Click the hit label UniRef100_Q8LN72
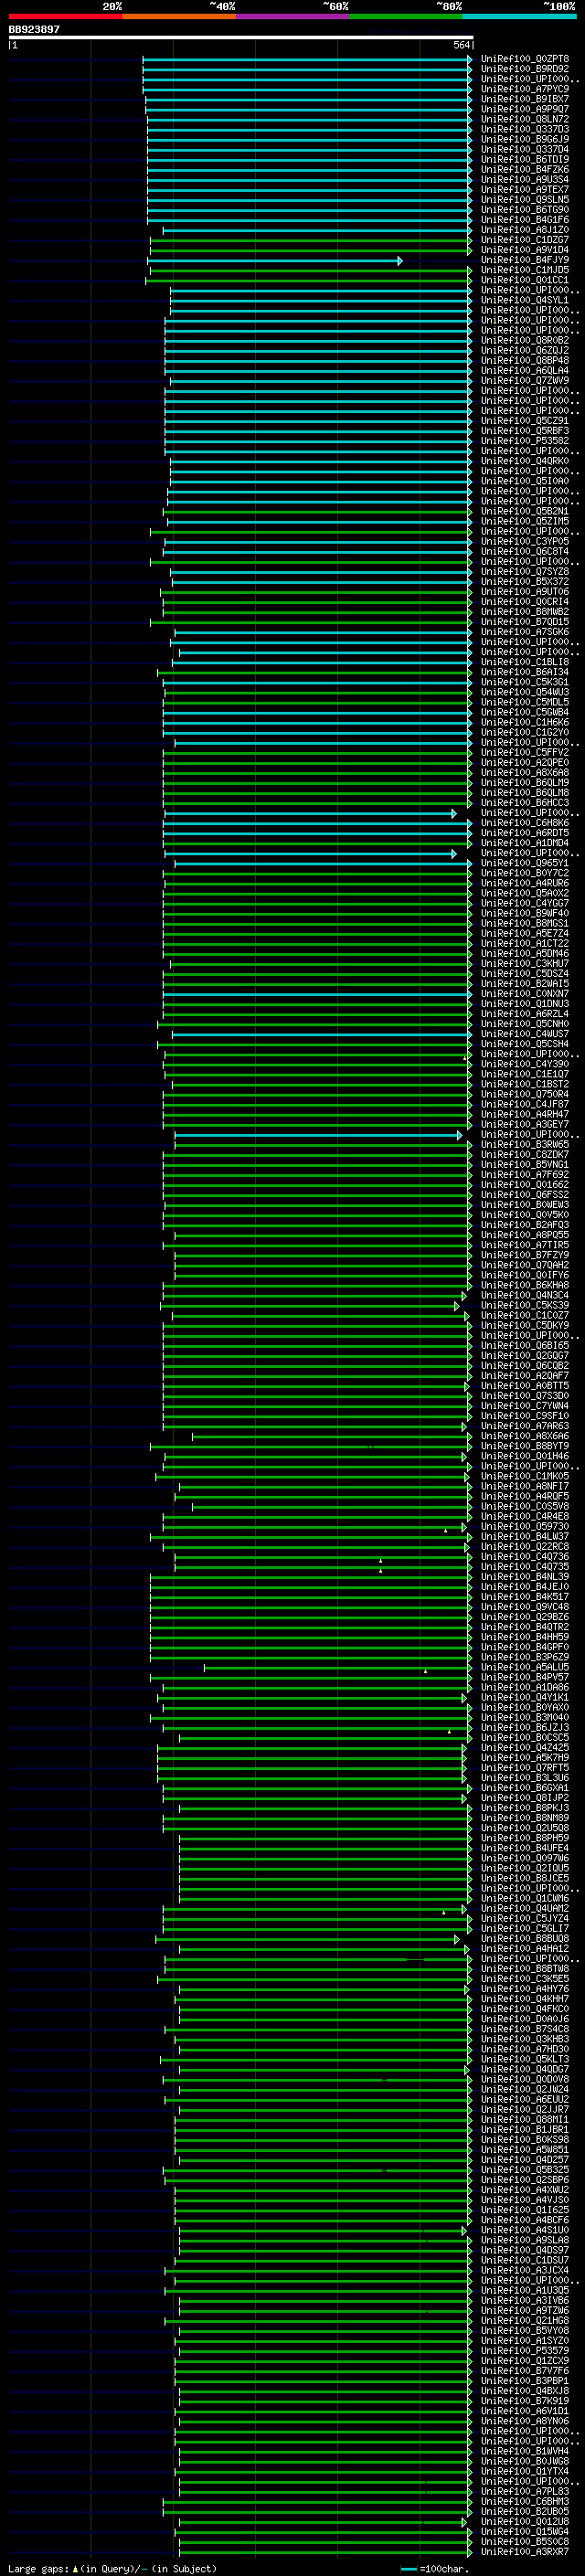 tap(525, 119)
